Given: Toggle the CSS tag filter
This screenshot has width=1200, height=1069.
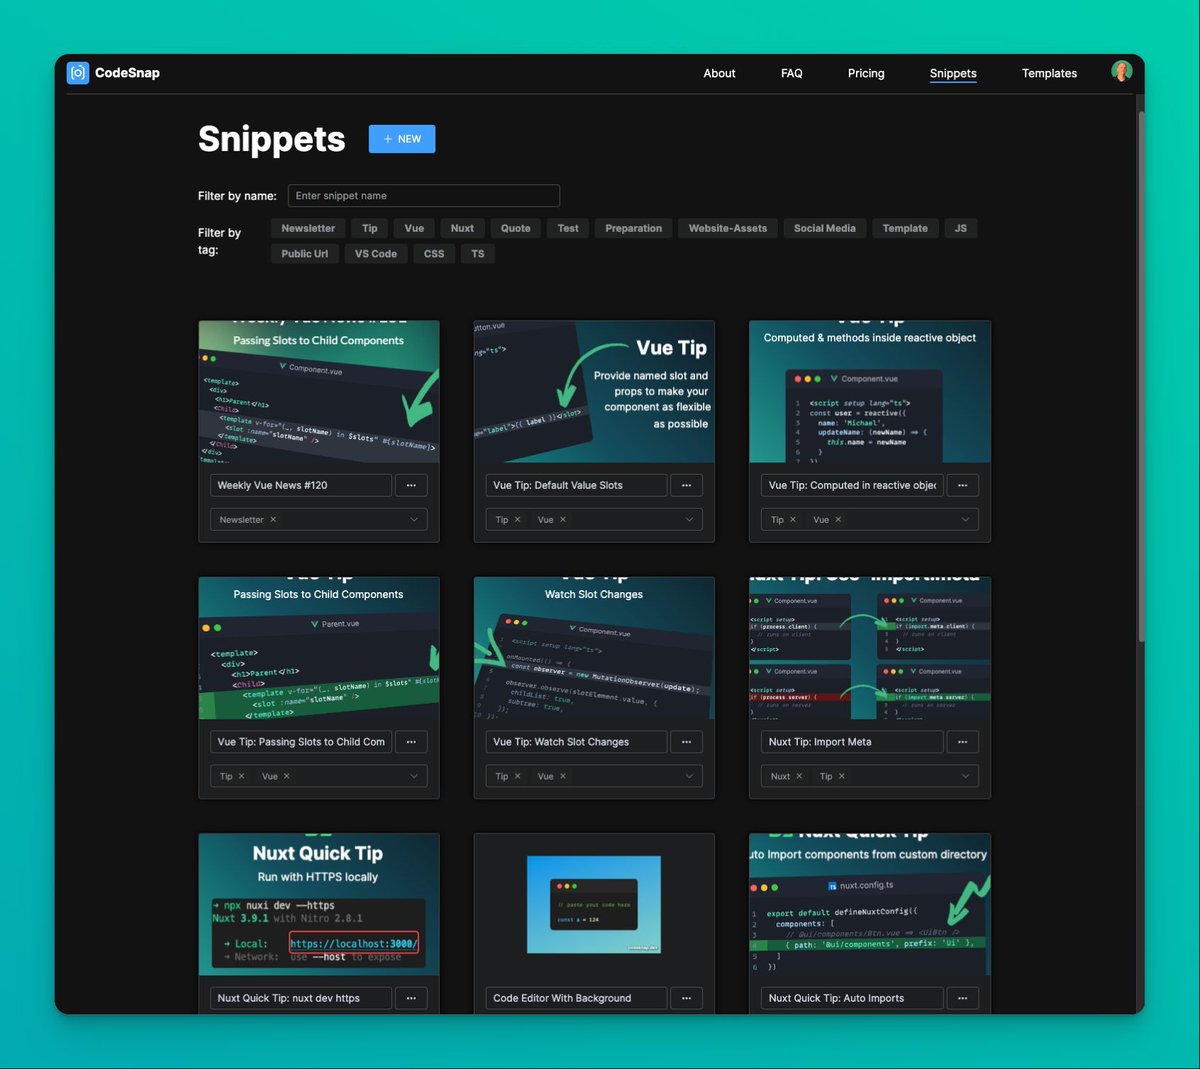Looking at the screenshot, I should click(x=434, y=254).
